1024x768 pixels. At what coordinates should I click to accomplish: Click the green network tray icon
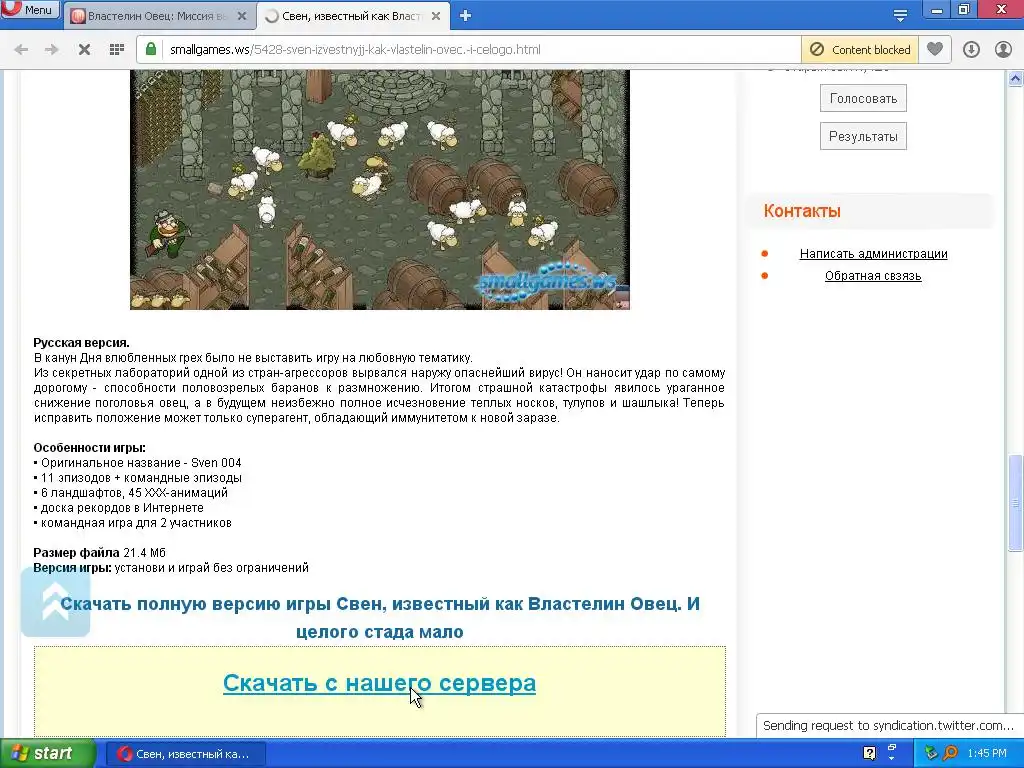coord(931,754)
